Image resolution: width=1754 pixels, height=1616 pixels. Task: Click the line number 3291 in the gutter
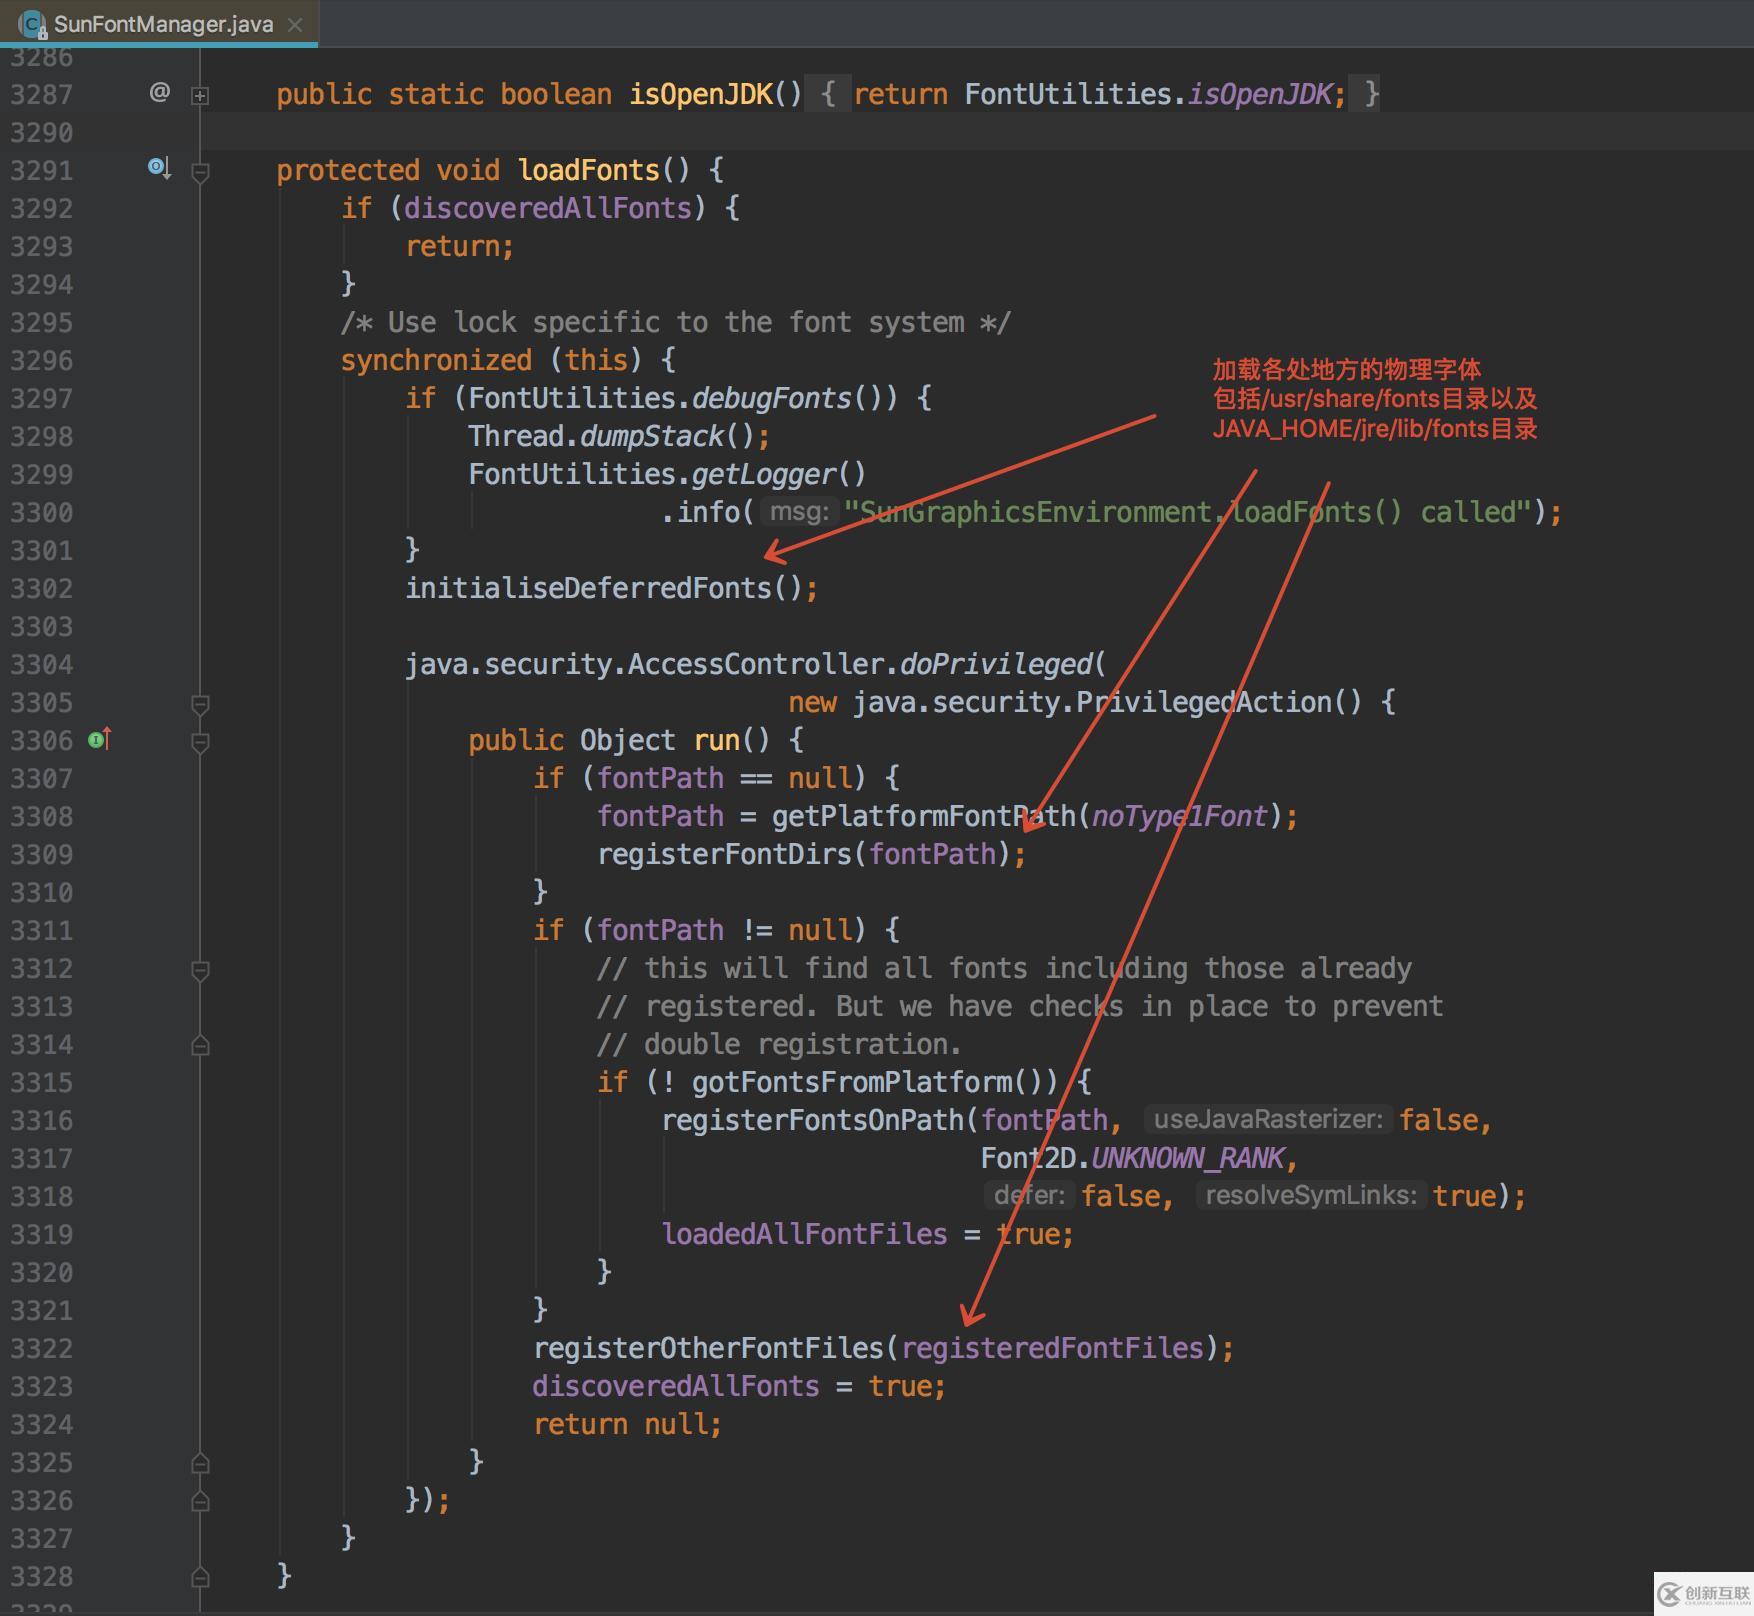click(42, 170)
